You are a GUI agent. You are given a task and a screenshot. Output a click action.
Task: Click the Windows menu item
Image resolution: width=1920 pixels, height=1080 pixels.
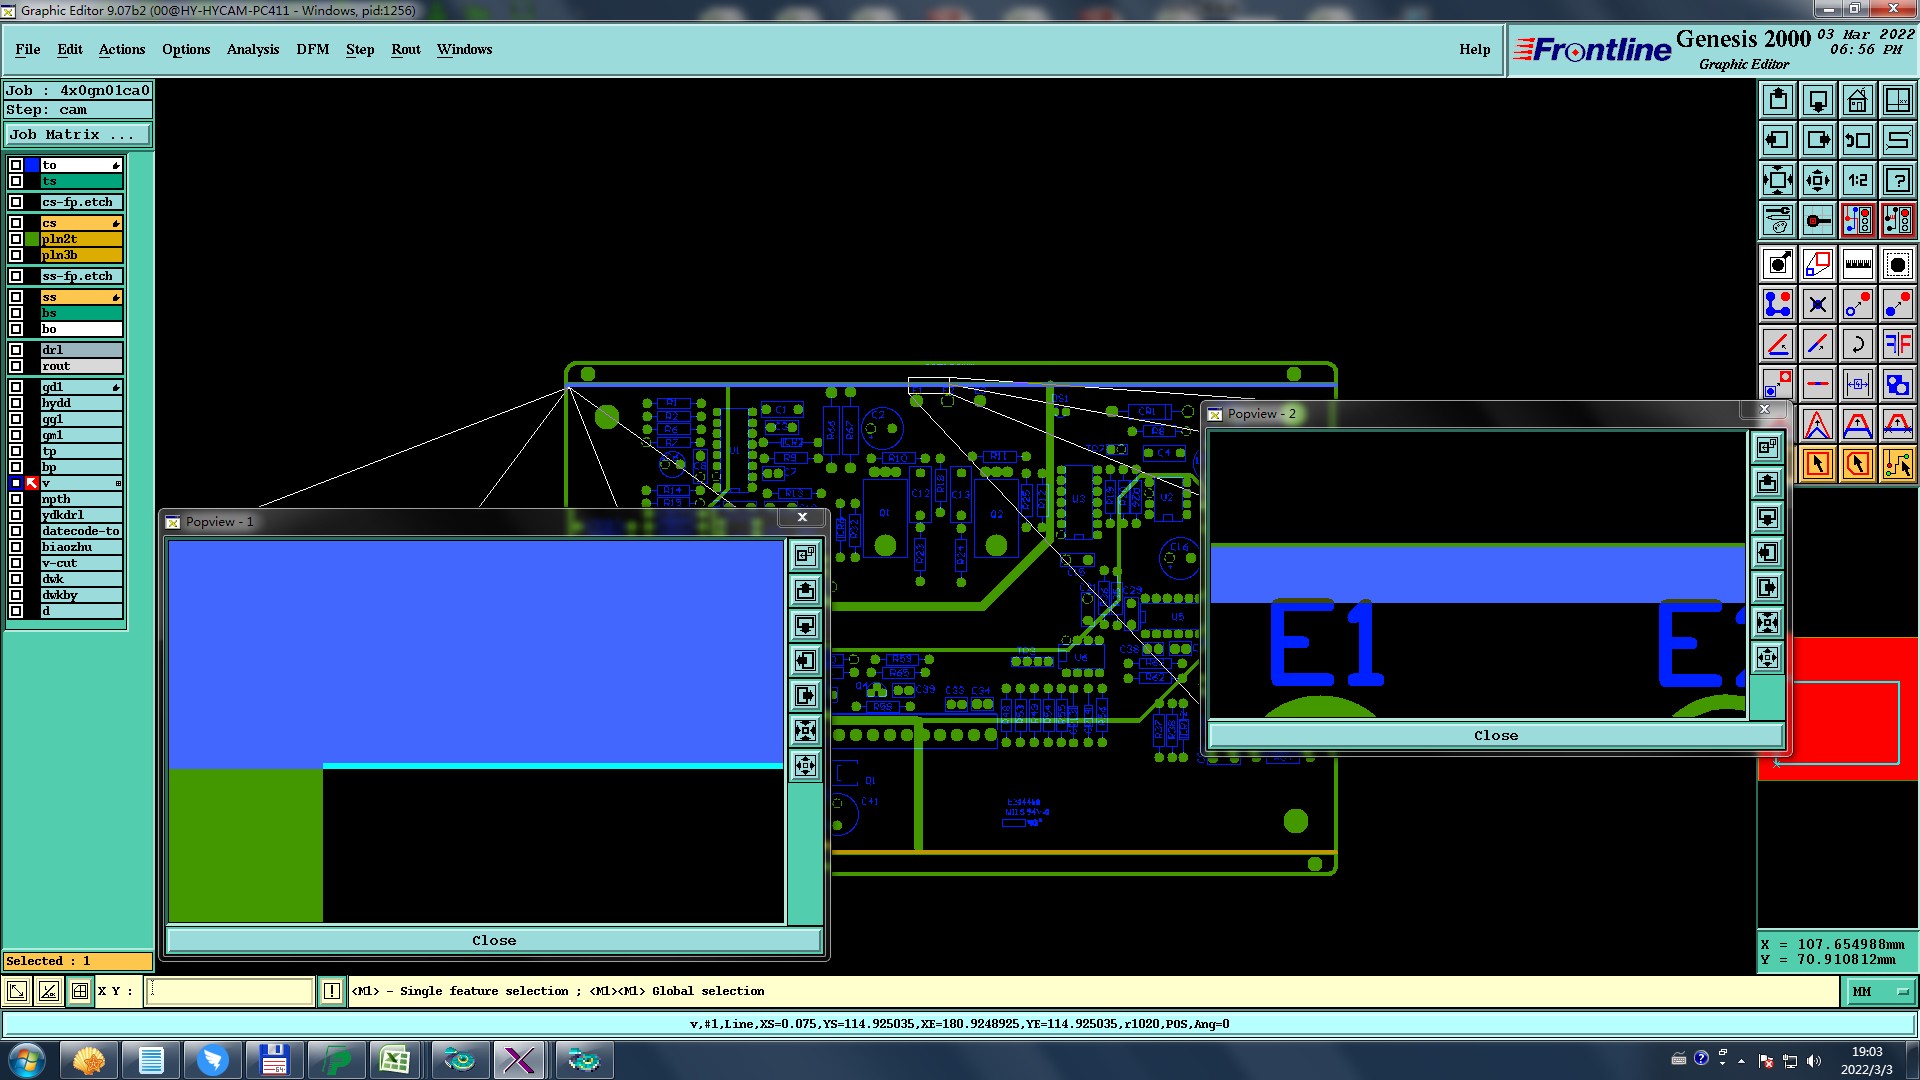point(464,49)
